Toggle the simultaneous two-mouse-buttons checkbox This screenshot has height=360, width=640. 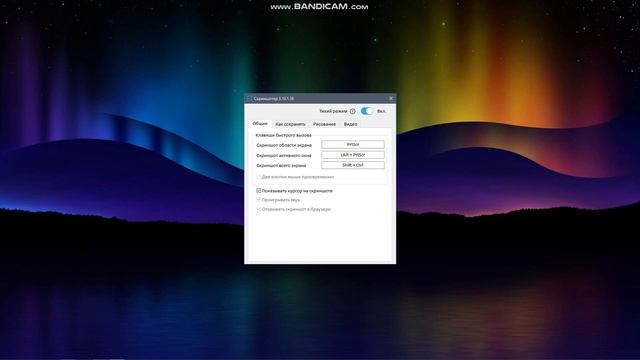coord(258,177)
